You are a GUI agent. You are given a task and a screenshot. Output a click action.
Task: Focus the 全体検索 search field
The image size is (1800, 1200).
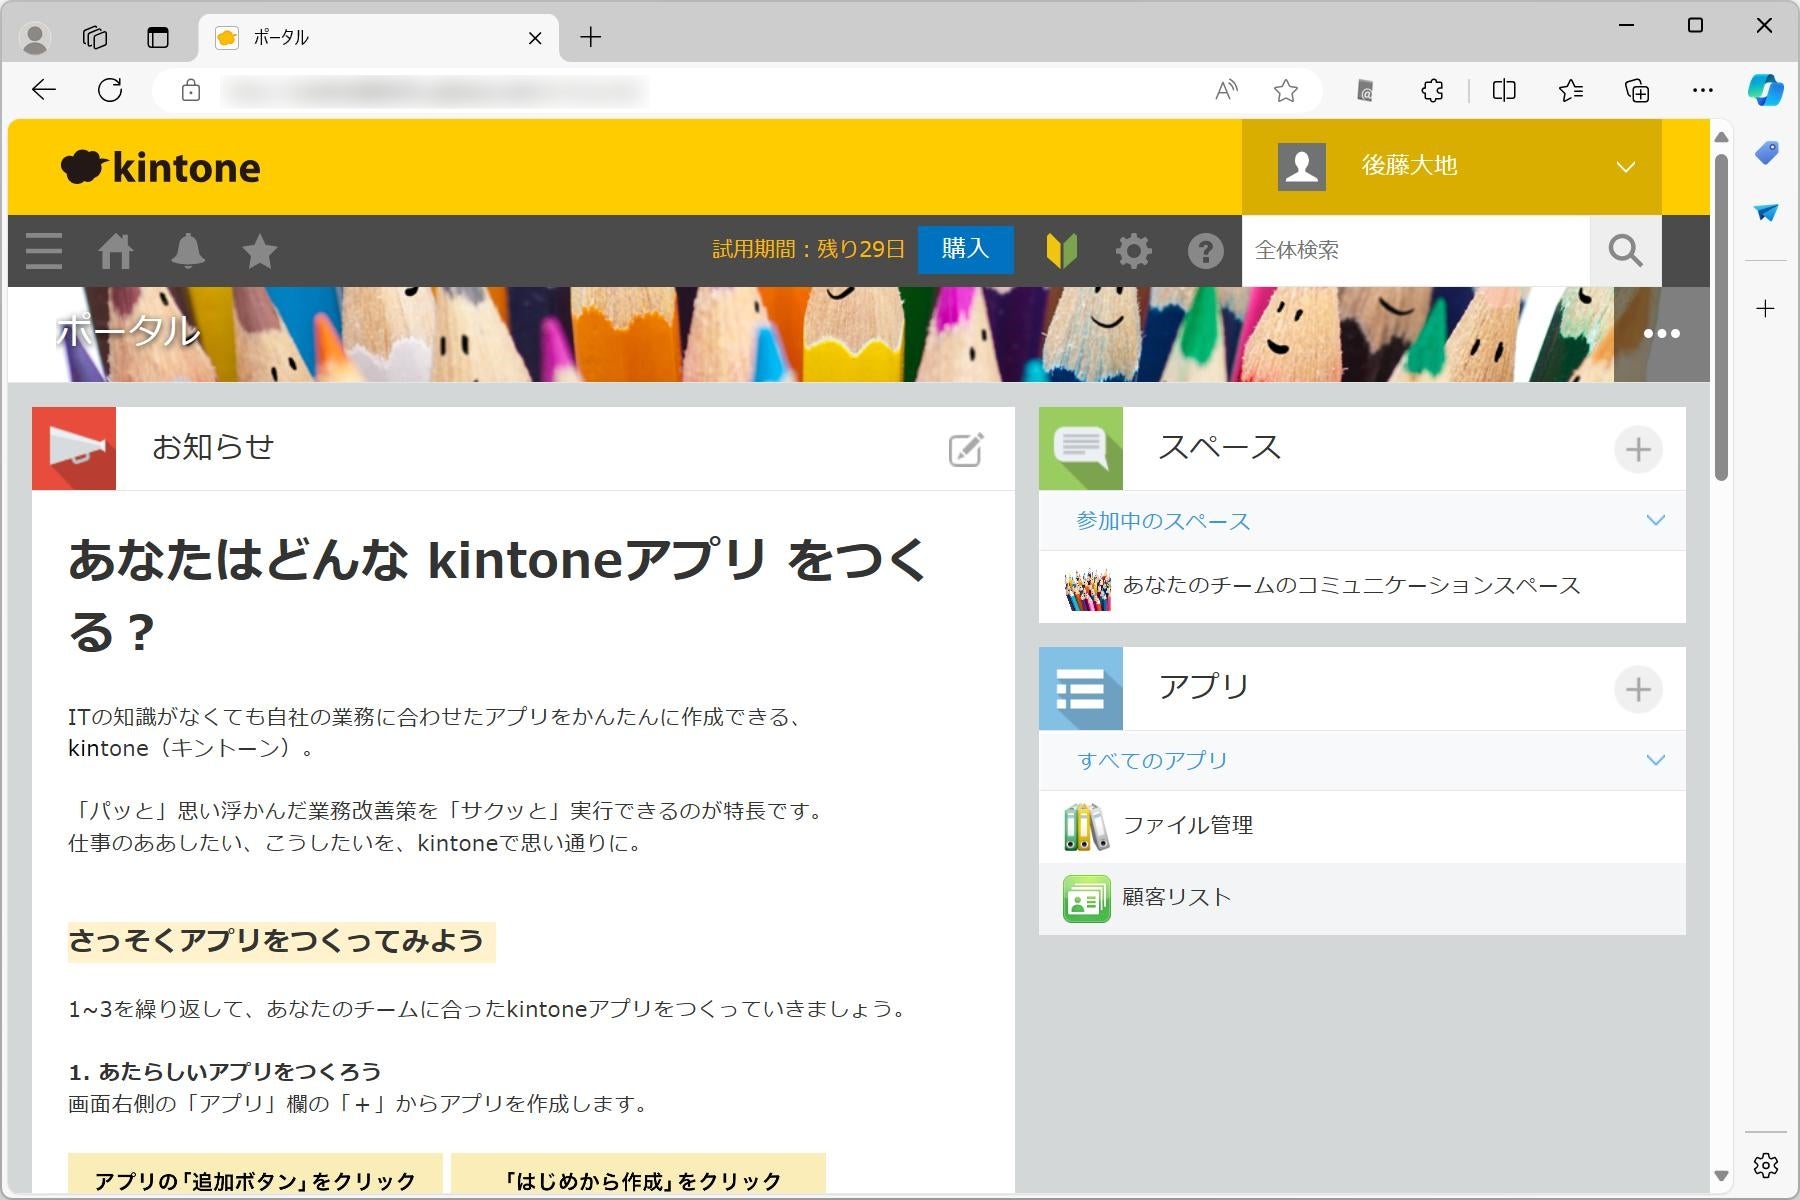click(x=1416, y=251)
